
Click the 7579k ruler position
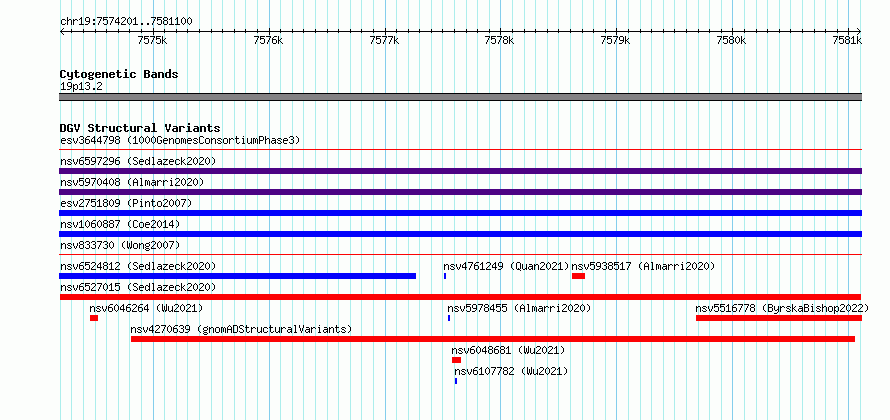pyautogui.click(x=616, y=40)
